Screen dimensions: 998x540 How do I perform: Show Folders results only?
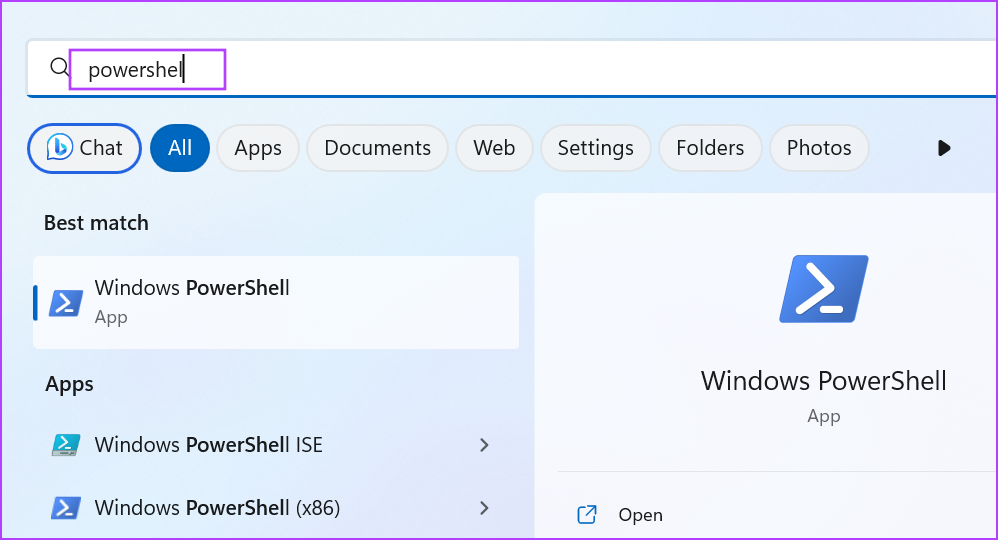710,148
